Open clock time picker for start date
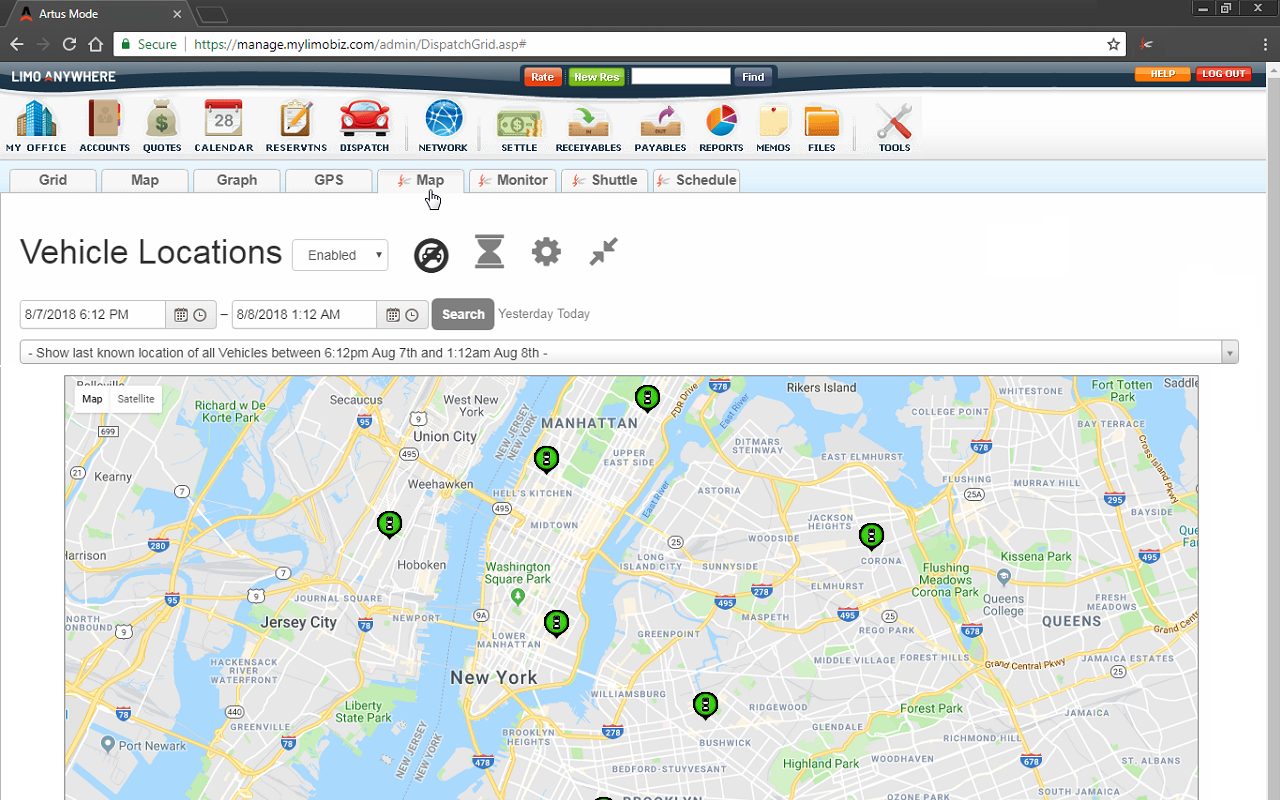 pos(200,315)
